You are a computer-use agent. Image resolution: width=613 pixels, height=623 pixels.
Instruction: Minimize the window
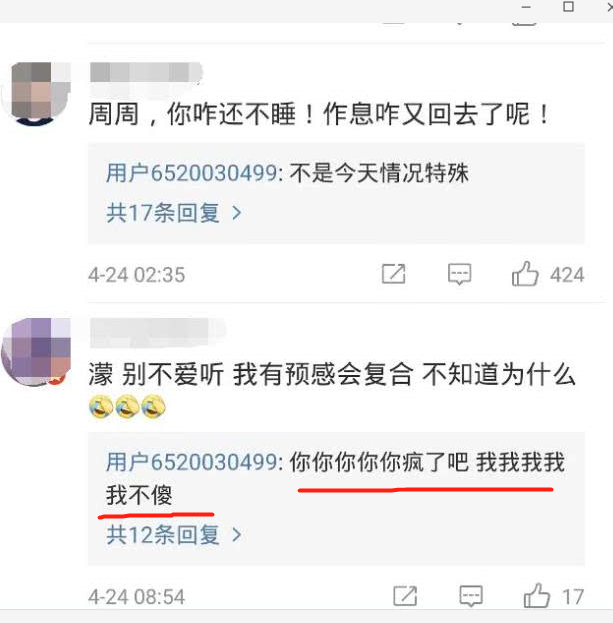point(526,7)
